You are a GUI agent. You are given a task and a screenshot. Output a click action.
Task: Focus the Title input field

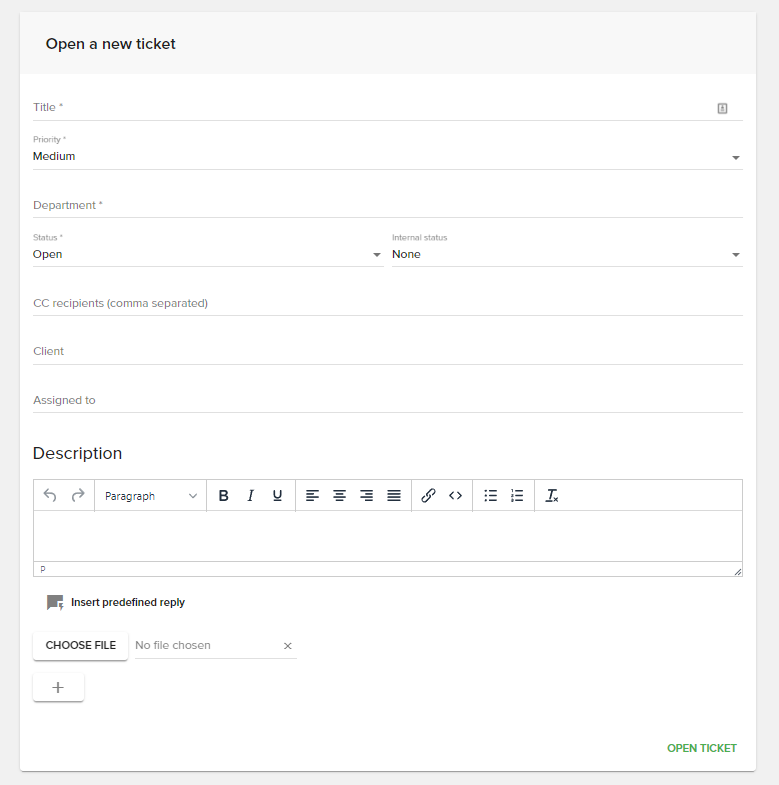coord(370,108)
